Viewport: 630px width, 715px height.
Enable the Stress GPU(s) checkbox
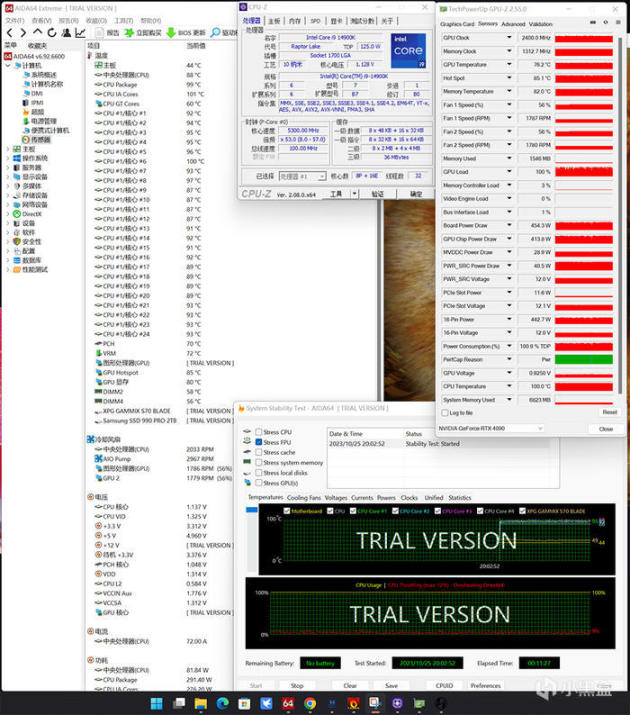258,483
